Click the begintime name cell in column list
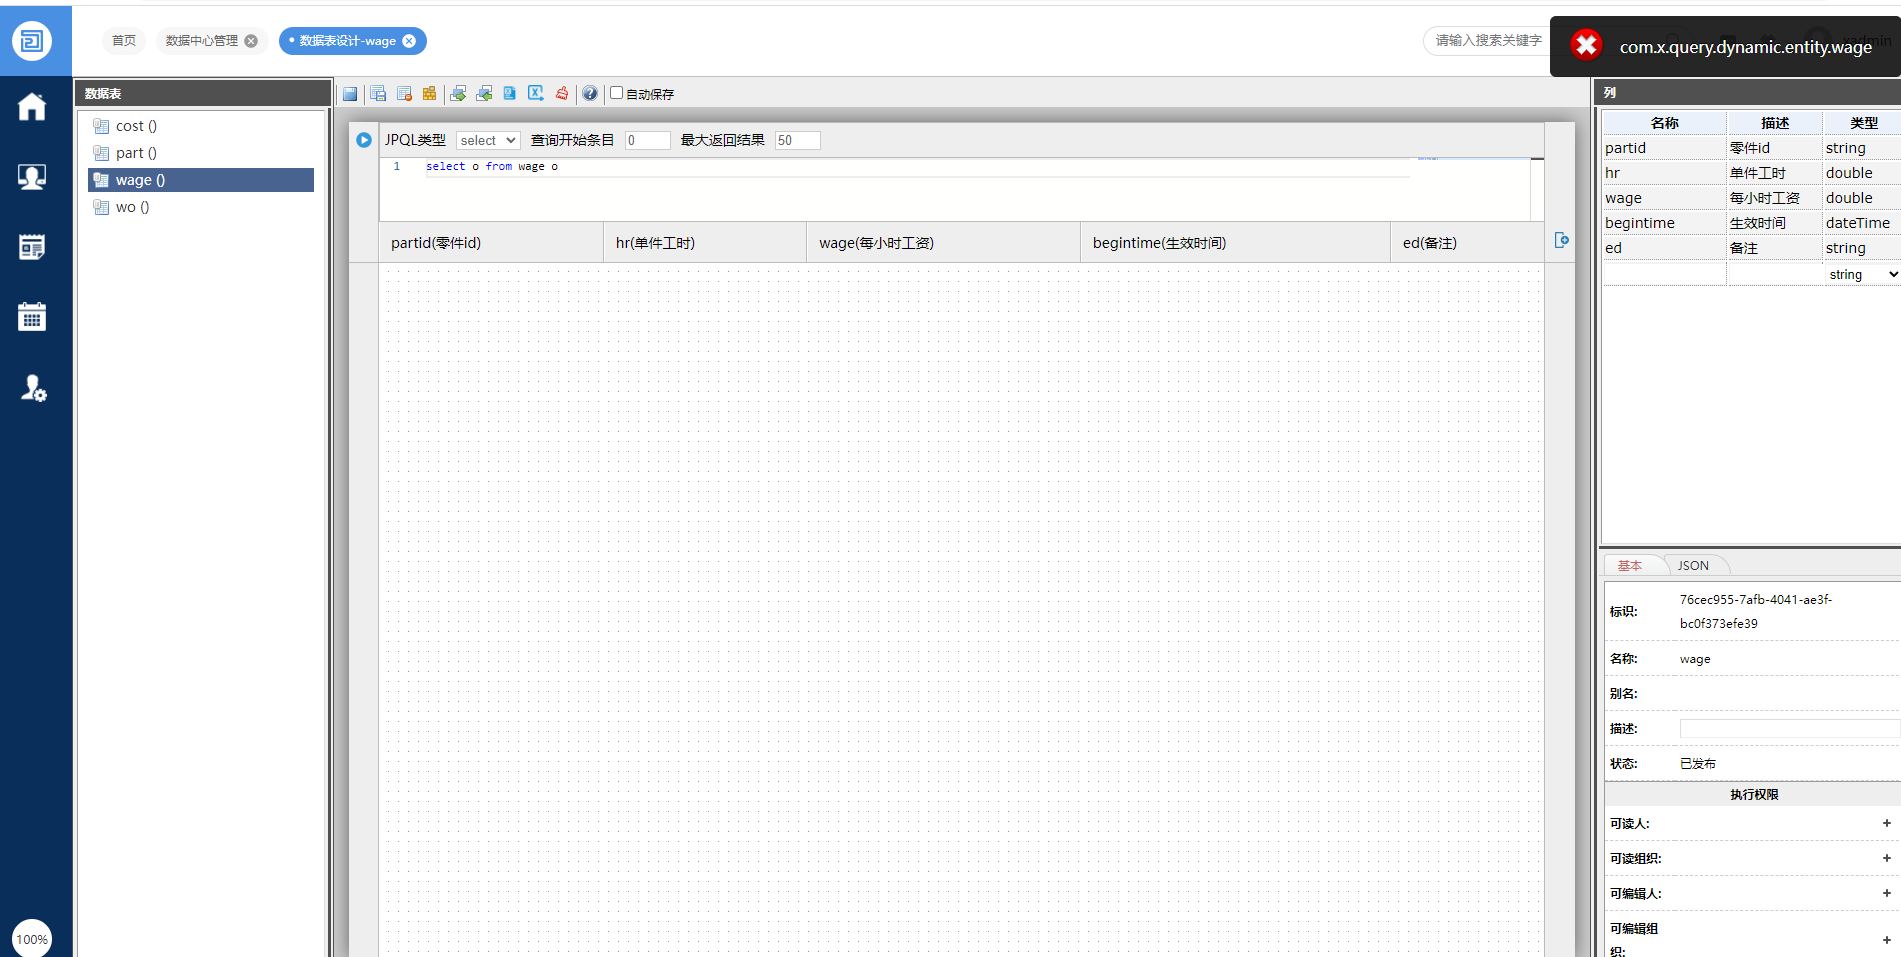This screenshot has height=957, width=1901. click(x=1664, y=223)
